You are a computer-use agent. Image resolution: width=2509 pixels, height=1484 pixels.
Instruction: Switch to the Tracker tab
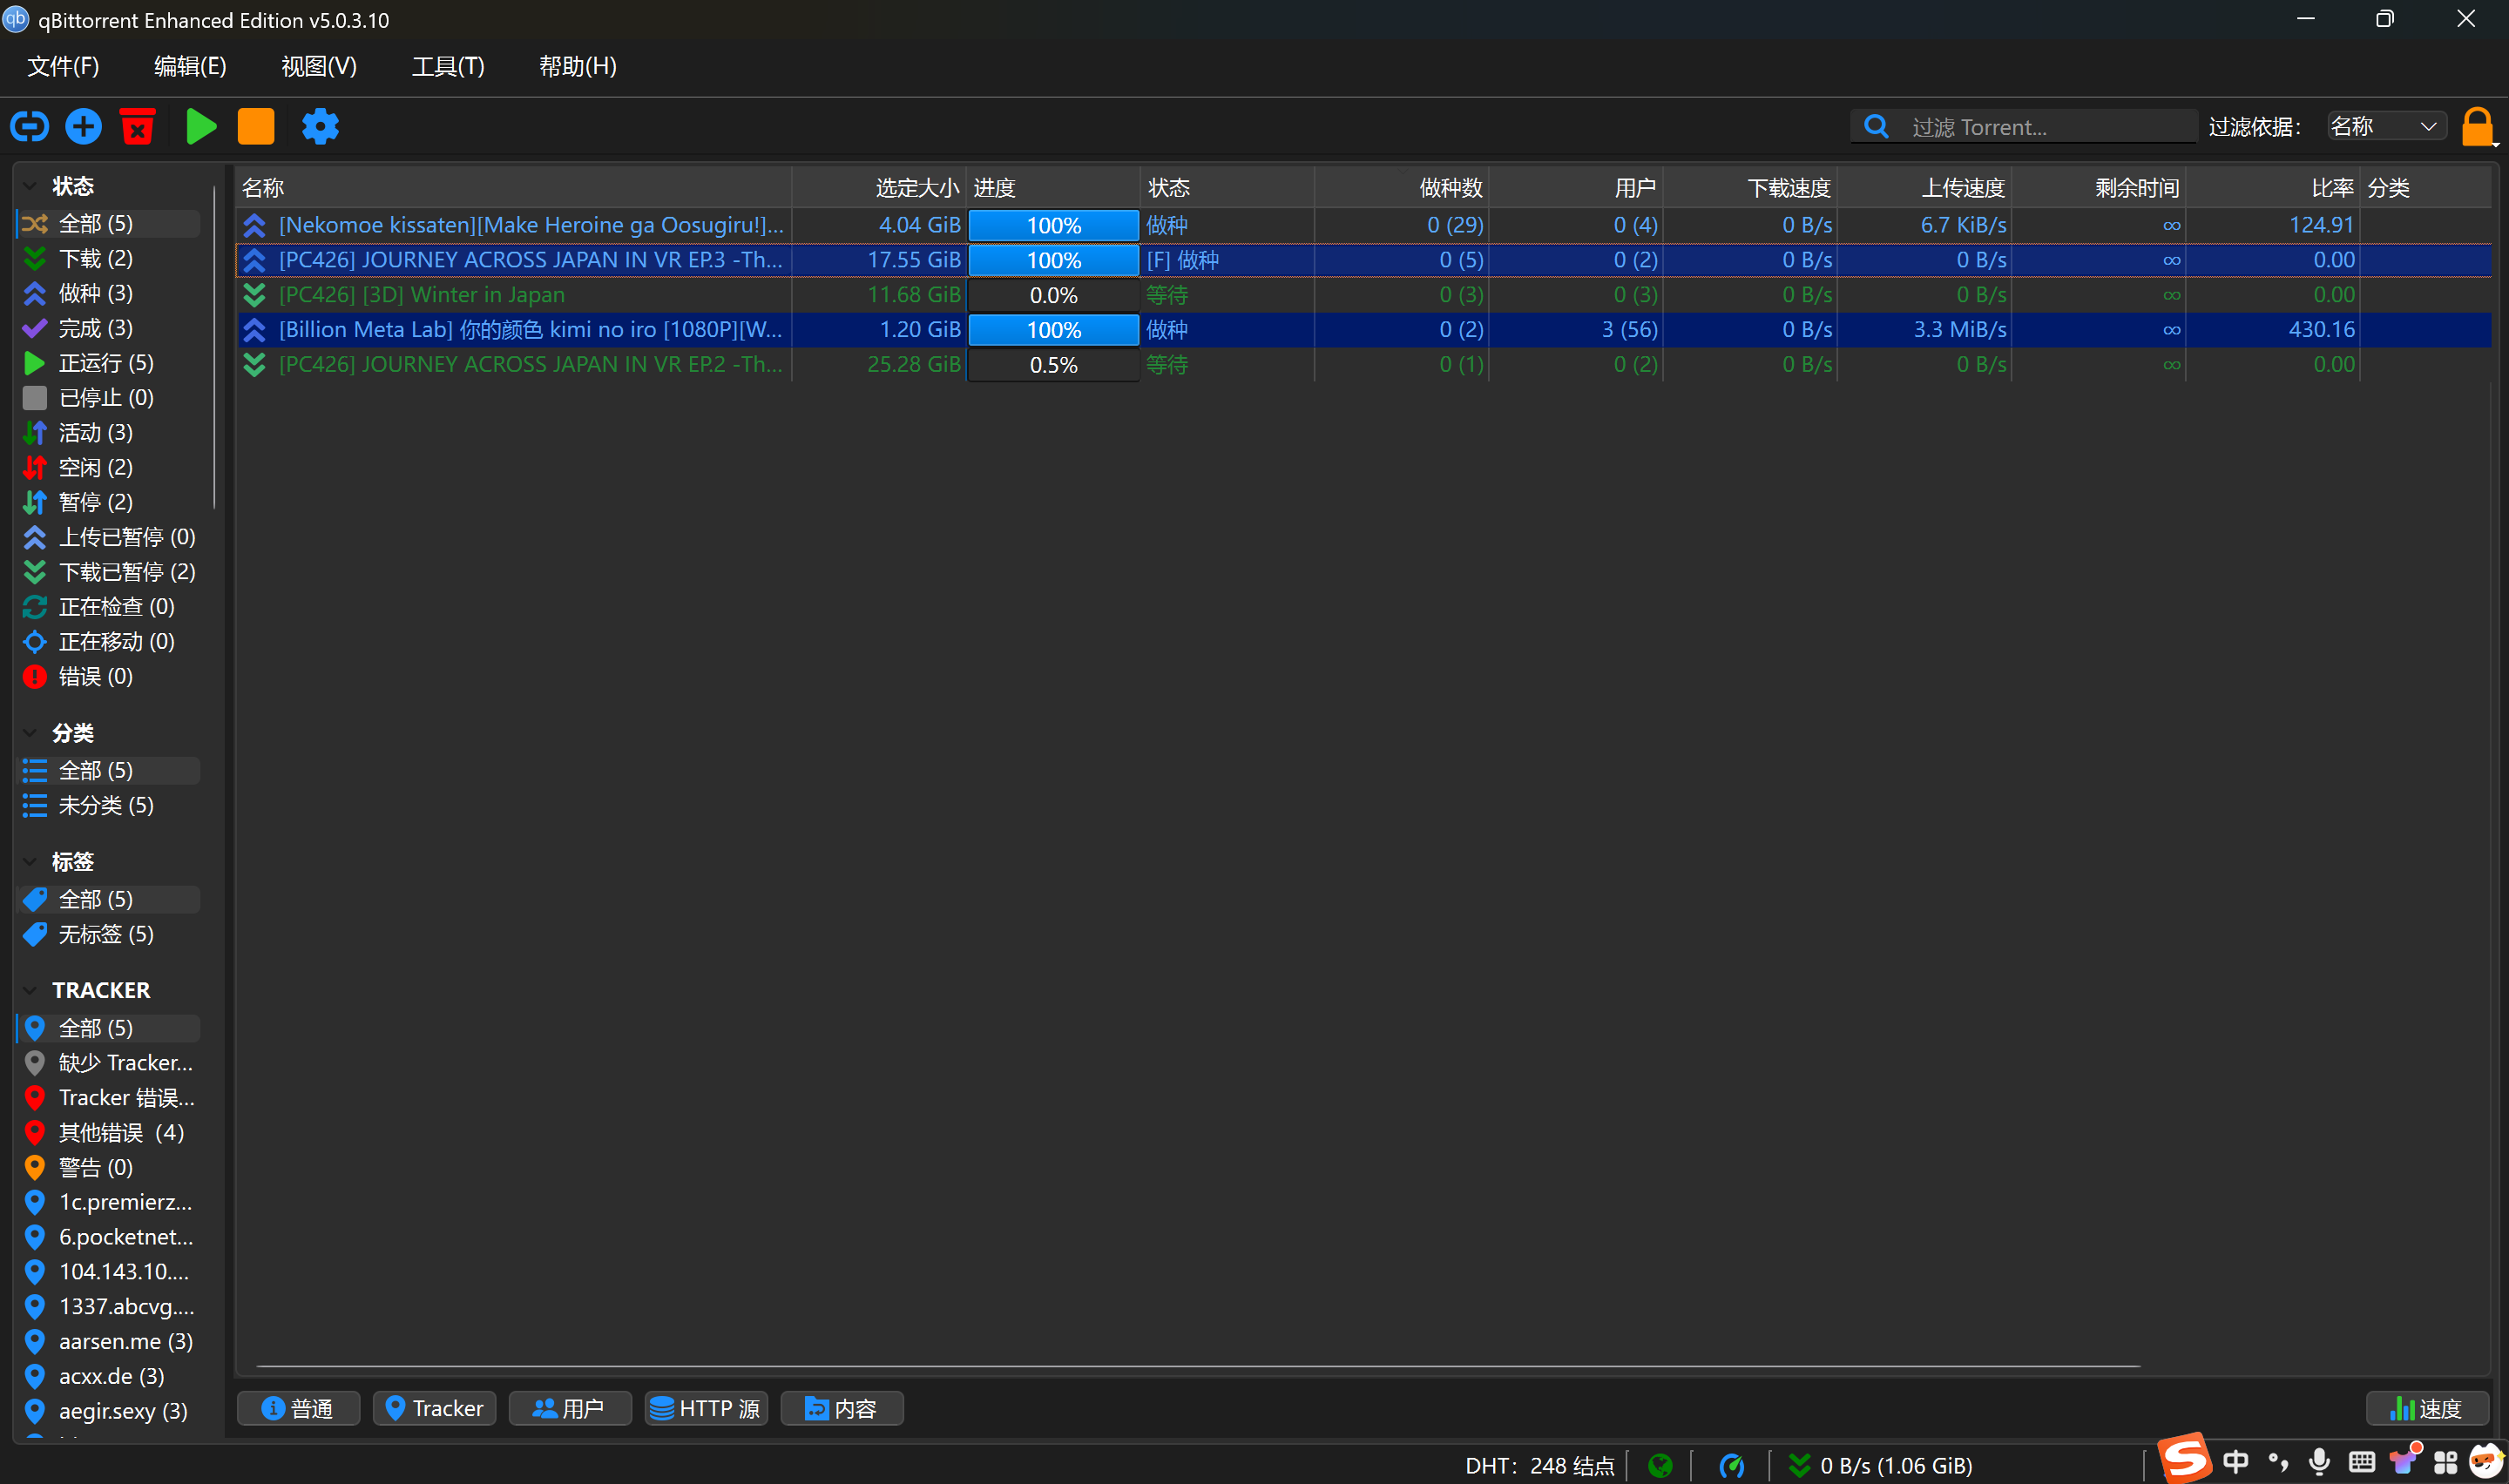tap(434, 1409)
